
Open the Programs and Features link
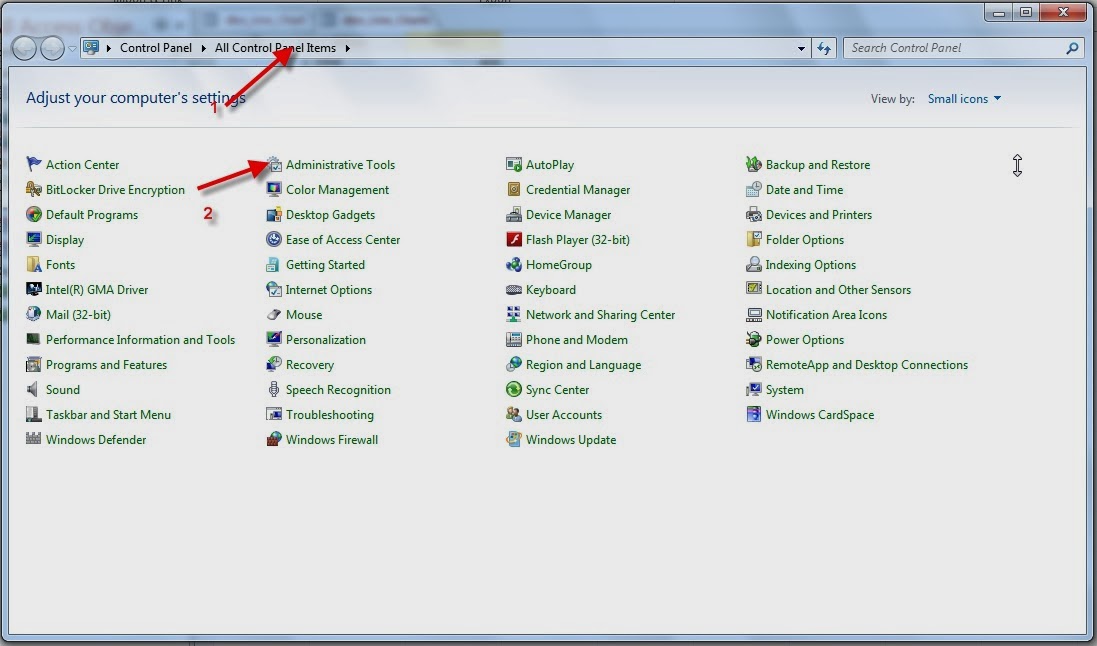point(106,365)
